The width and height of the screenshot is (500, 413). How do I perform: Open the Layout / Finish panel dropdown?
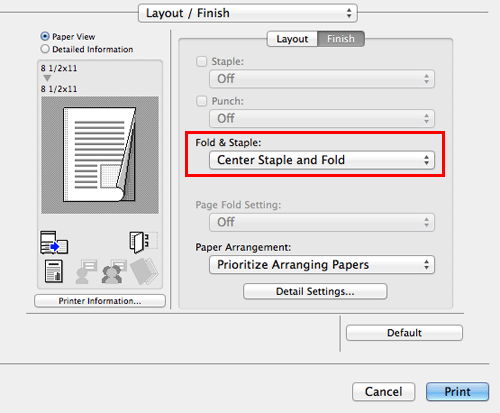(x=248, y=13)
